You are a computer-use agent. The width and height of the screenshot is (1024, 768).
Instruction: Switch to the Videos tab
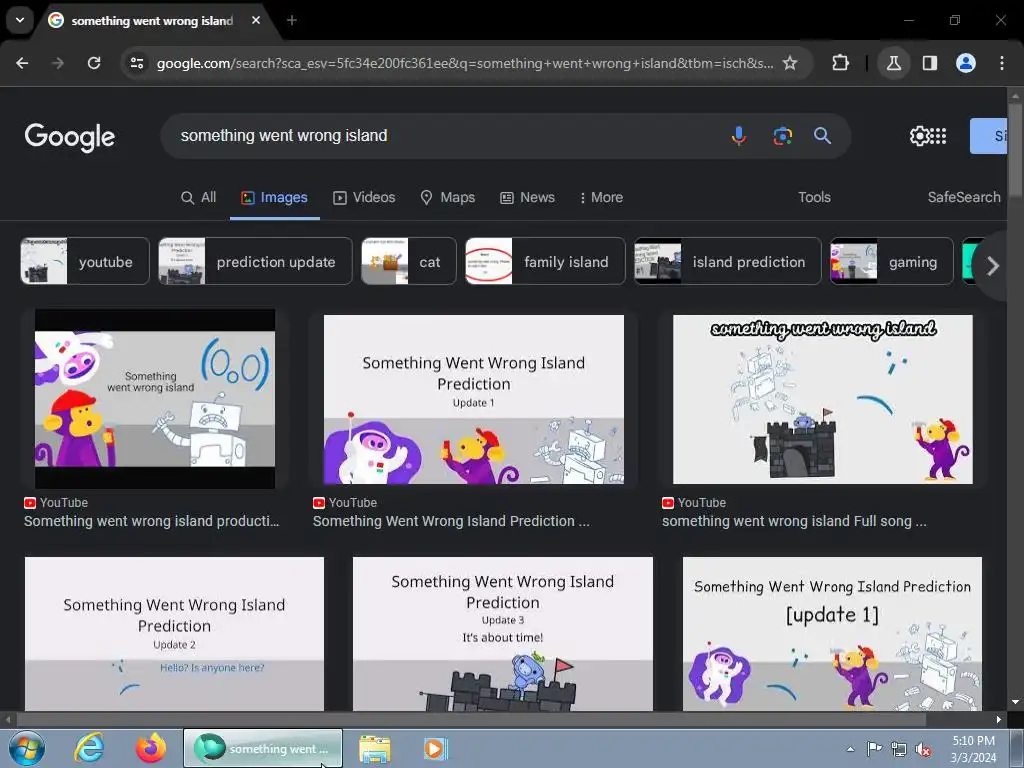pyautogui.click(x=364, y=197)
